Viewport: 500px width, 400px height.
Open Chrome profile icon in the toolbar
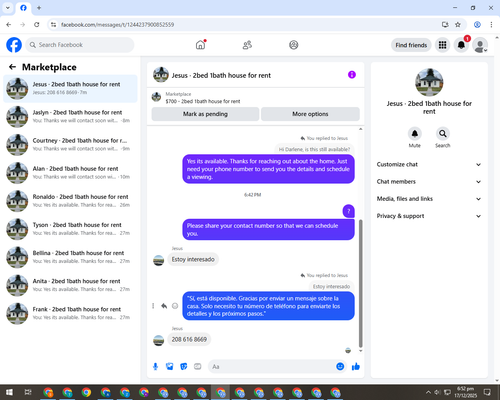[477, 24]
